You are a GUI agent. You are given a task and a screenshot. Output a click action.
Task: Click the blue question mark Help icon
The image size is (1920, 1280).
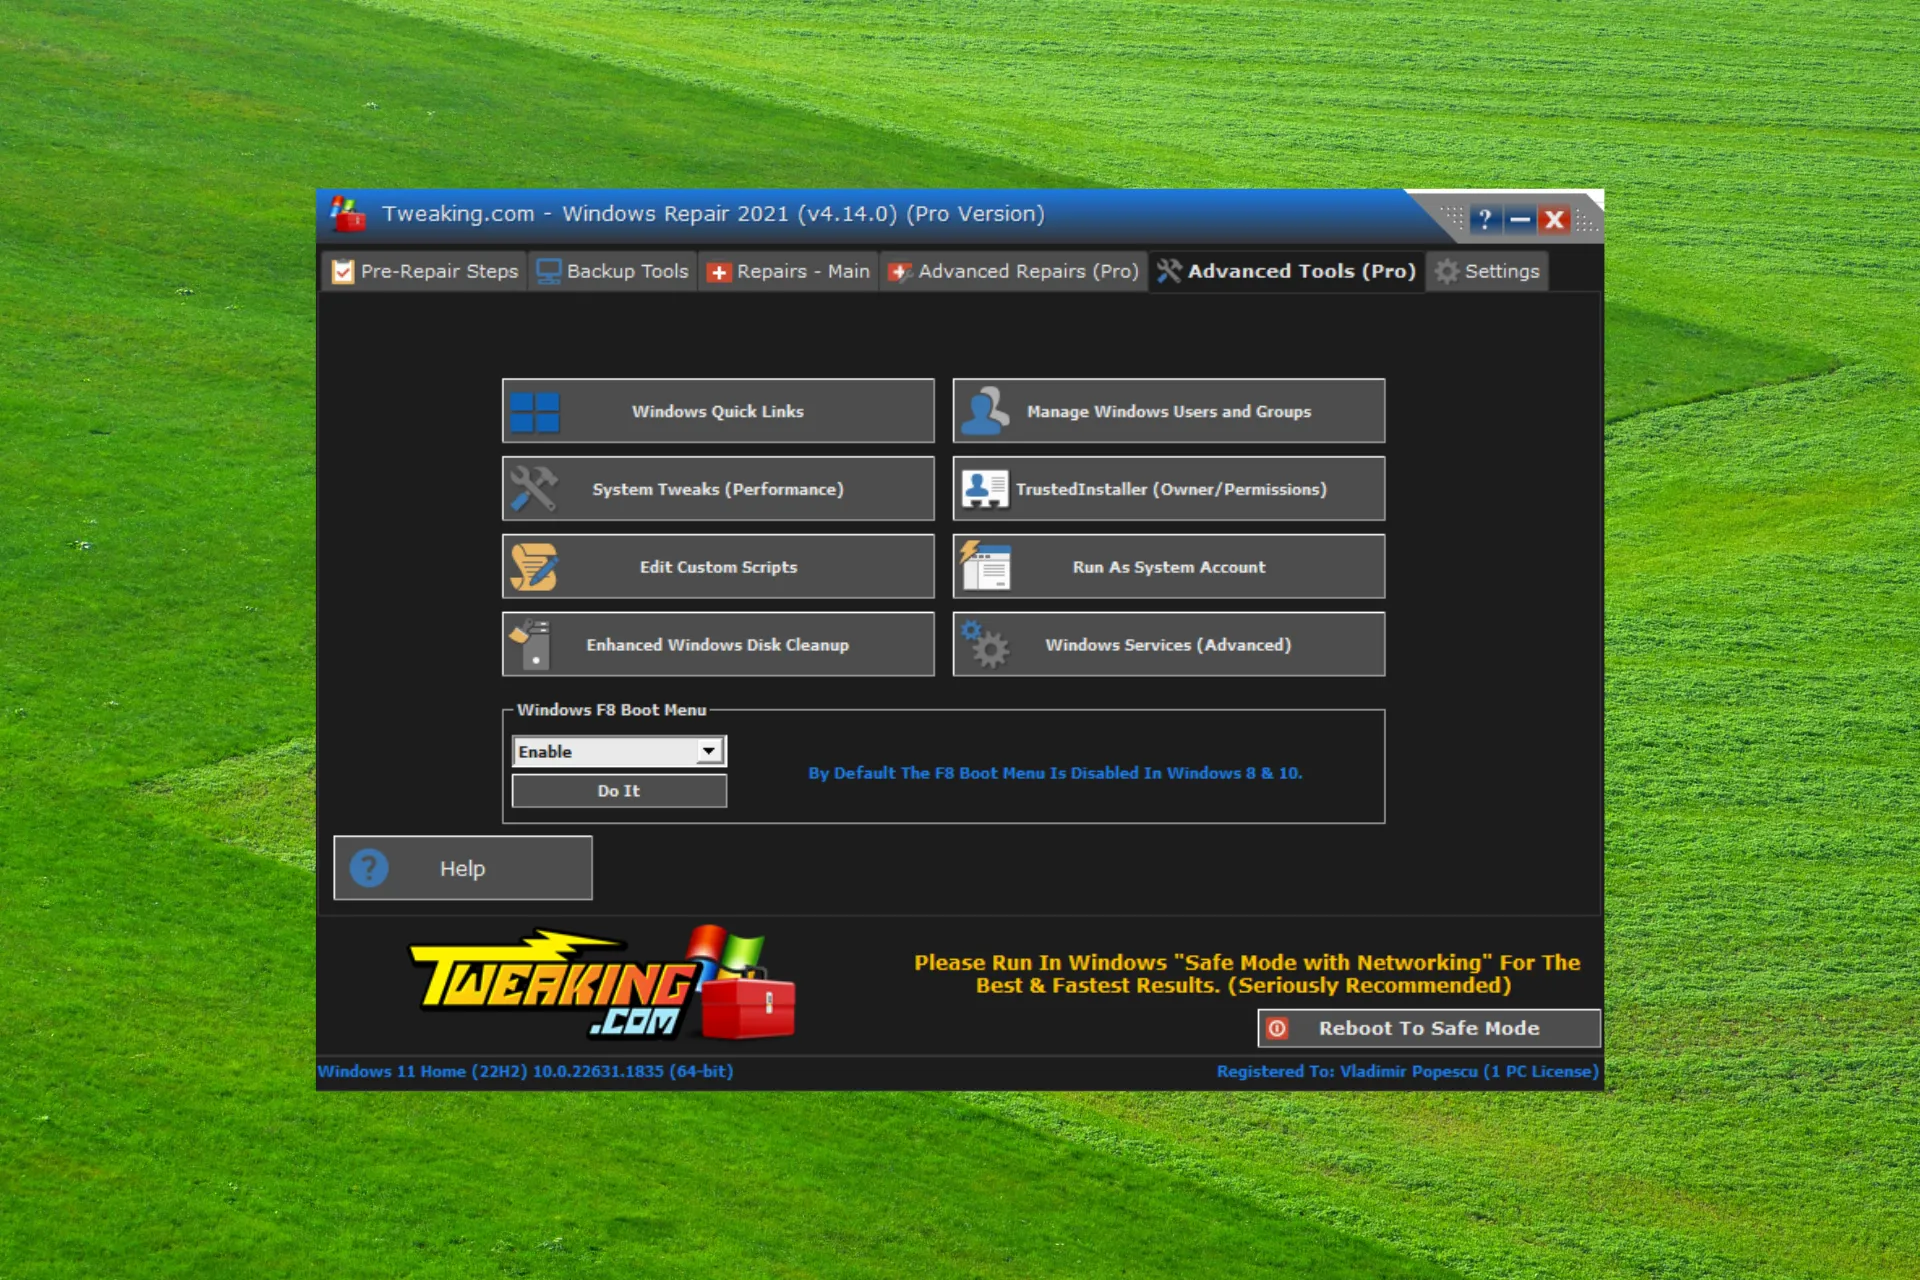369,868
